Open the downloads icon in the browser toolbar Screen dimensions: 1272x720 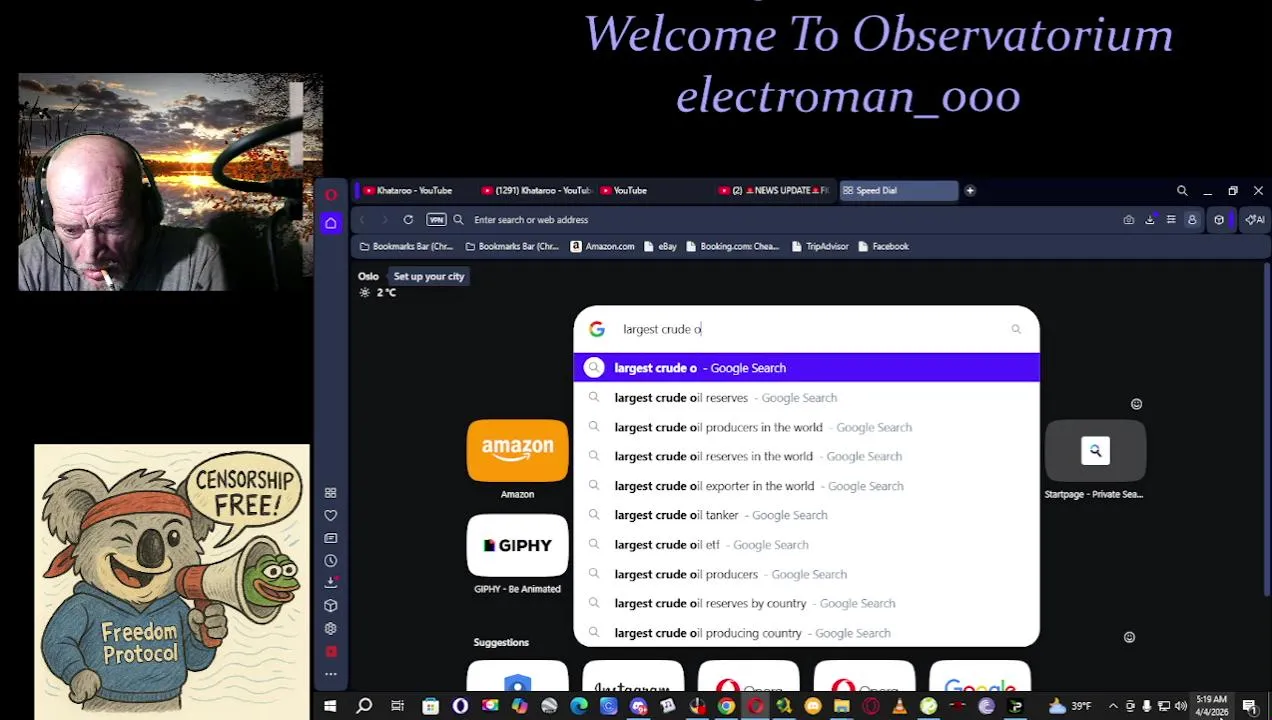click(1150, 220)
